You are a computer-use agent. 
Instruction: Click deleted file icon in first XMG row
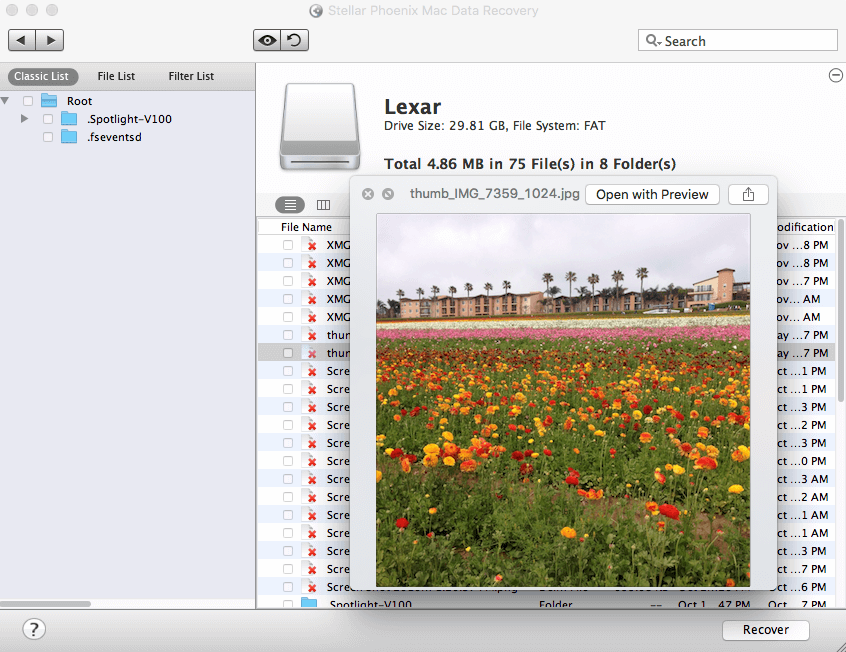[x=310, y=245]
